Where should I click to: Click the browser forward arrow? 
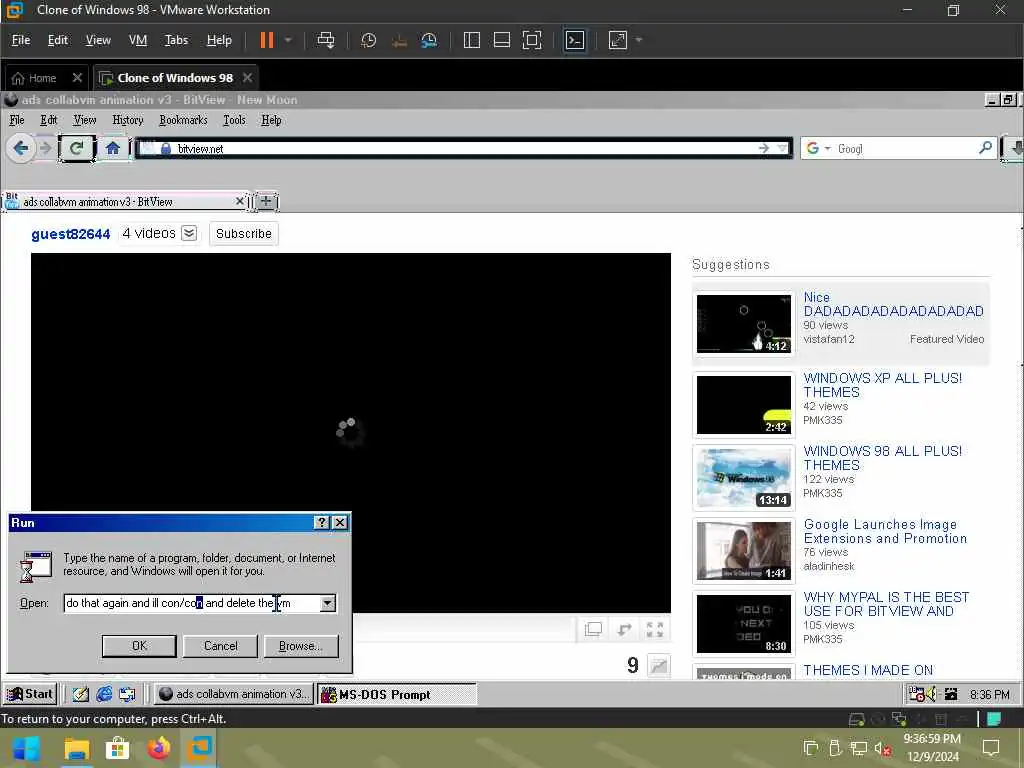click(x=45, y=148)
